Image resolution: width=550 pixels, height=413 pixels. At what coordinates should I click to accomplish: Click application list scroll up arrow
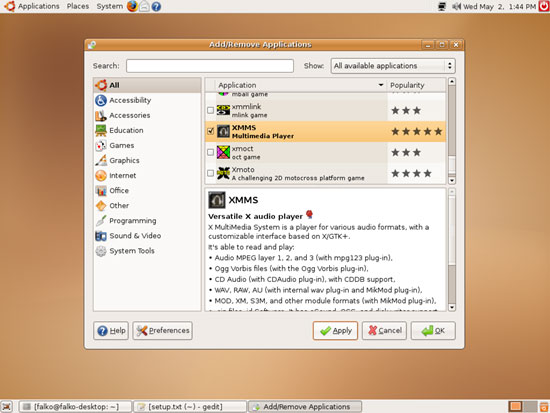click(452, 81)
